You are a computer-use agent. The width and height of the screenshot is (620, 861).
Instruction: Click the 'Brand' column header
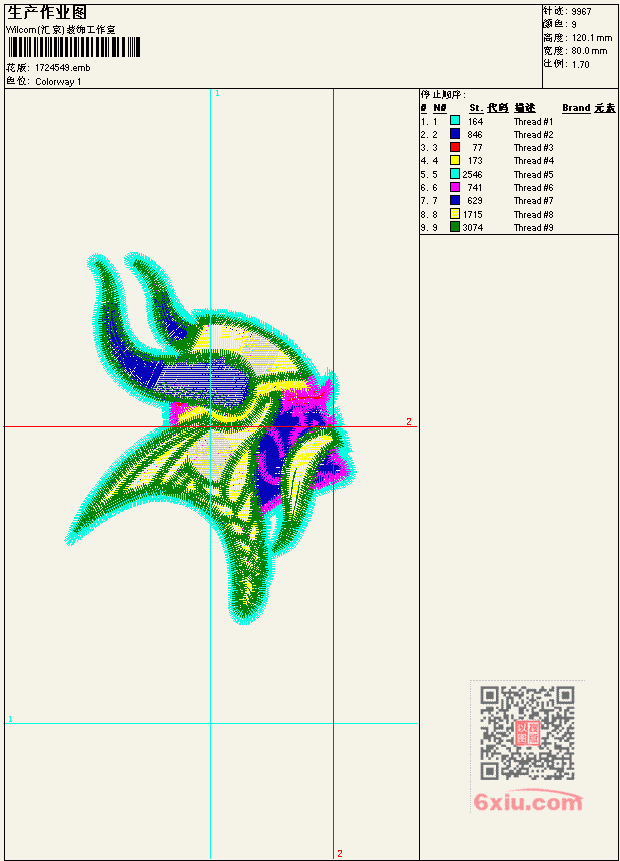point(576,108)
